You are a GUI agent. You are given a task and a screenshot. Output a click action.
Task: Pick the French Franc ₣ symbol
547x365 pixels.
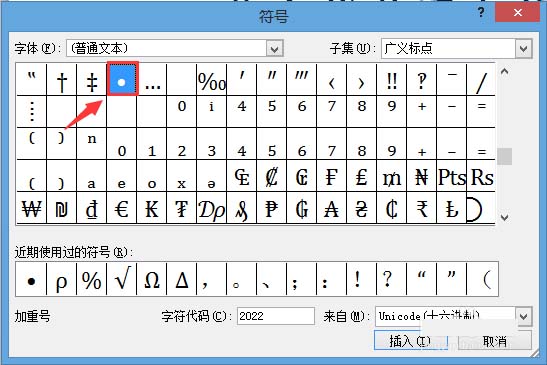[332, 176]
